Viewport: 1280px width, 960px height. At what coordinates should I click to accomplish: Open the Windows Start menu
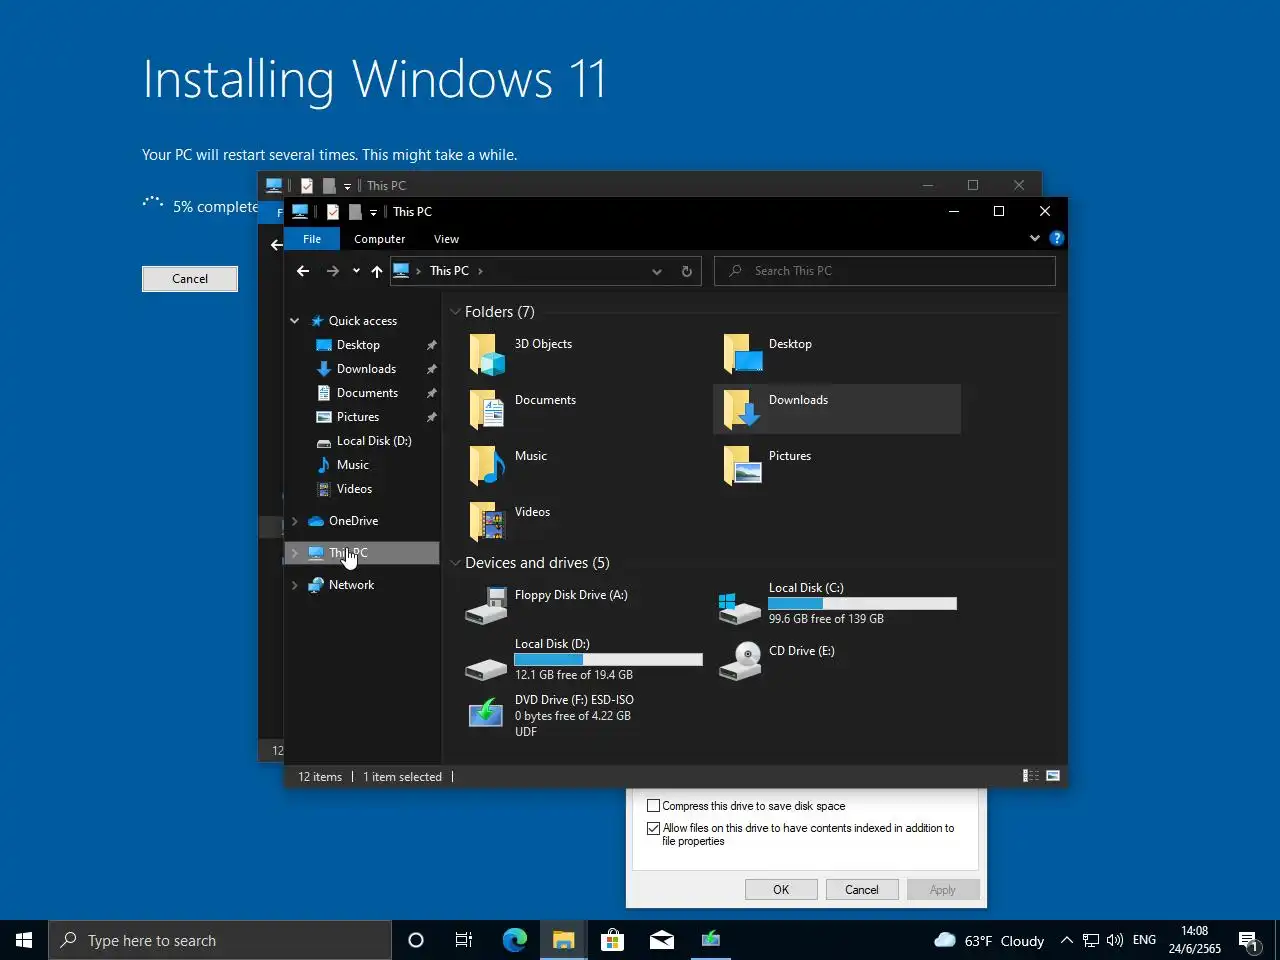point(24,940)
